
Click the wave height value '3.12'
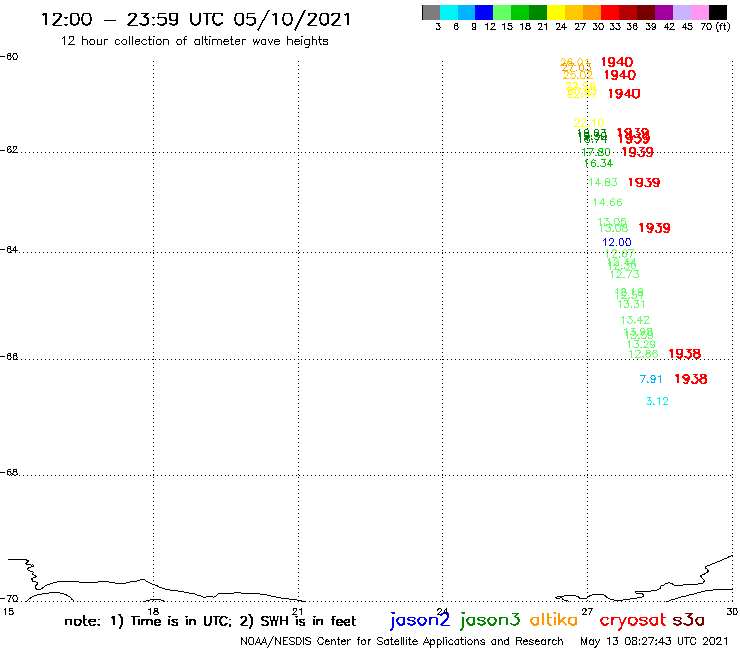tap(657, 401)
